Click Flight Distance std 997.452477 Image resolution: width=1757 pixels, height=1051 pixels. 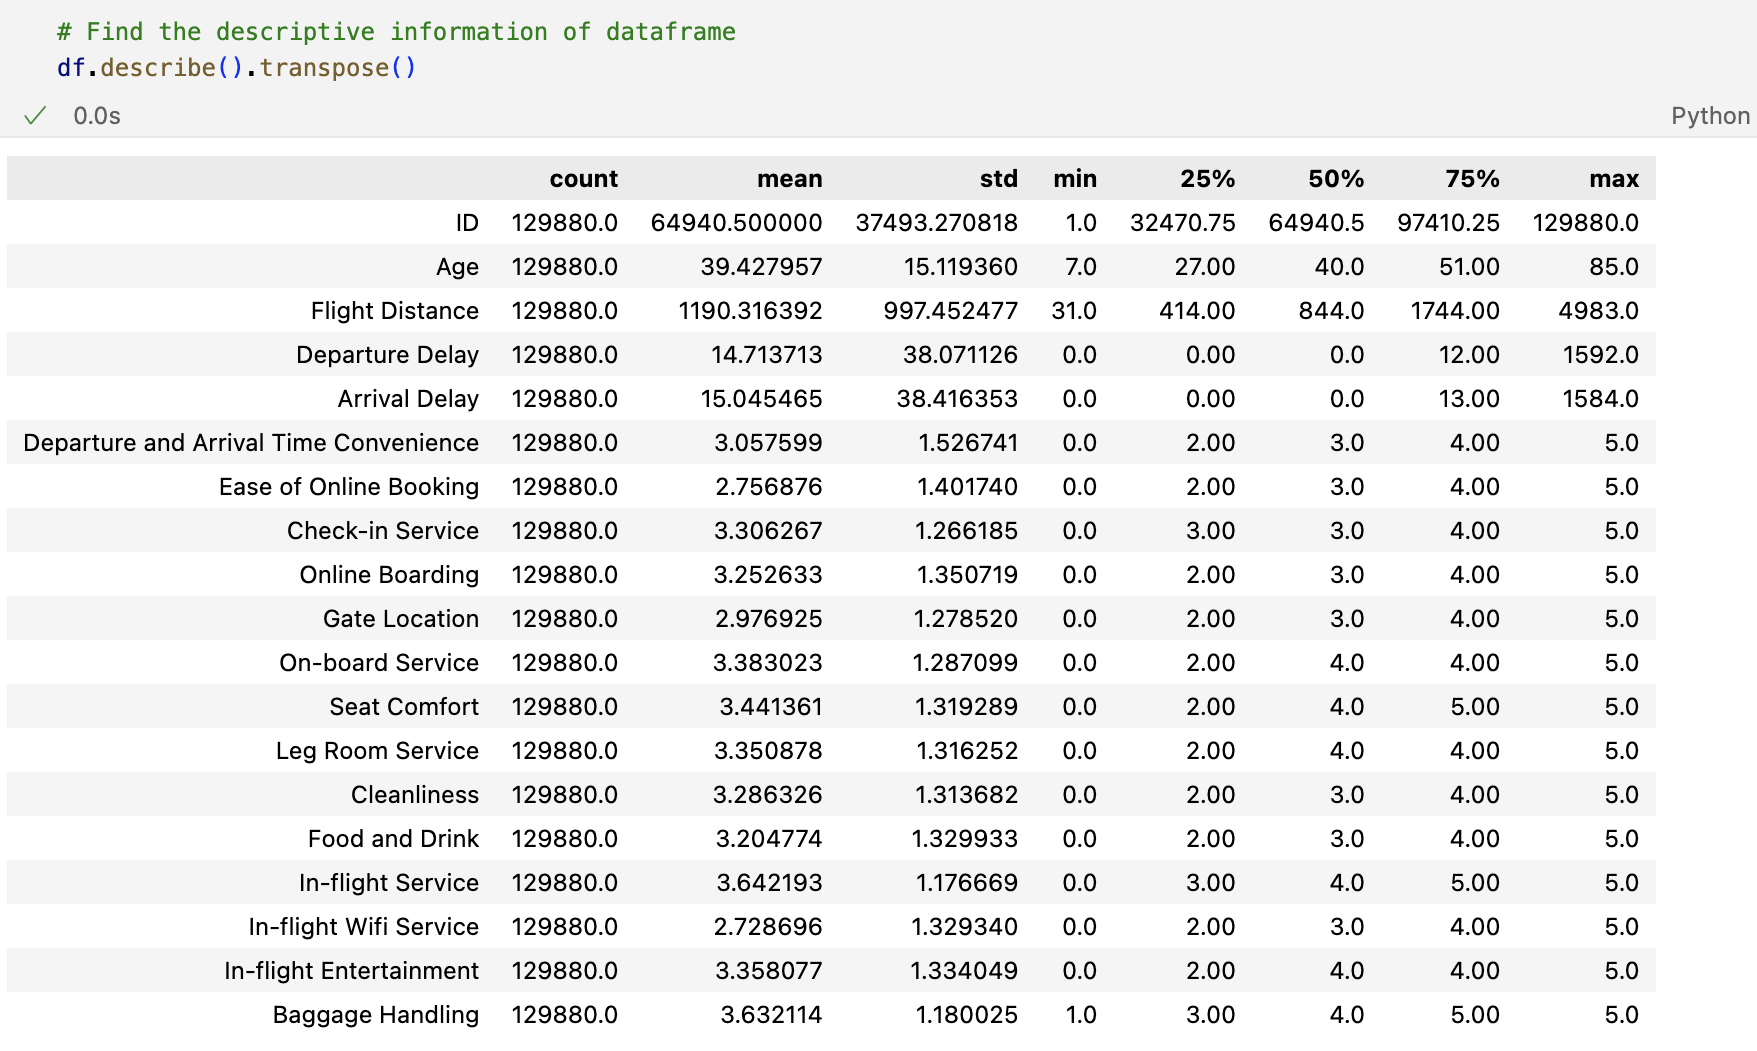click(950, 311)
